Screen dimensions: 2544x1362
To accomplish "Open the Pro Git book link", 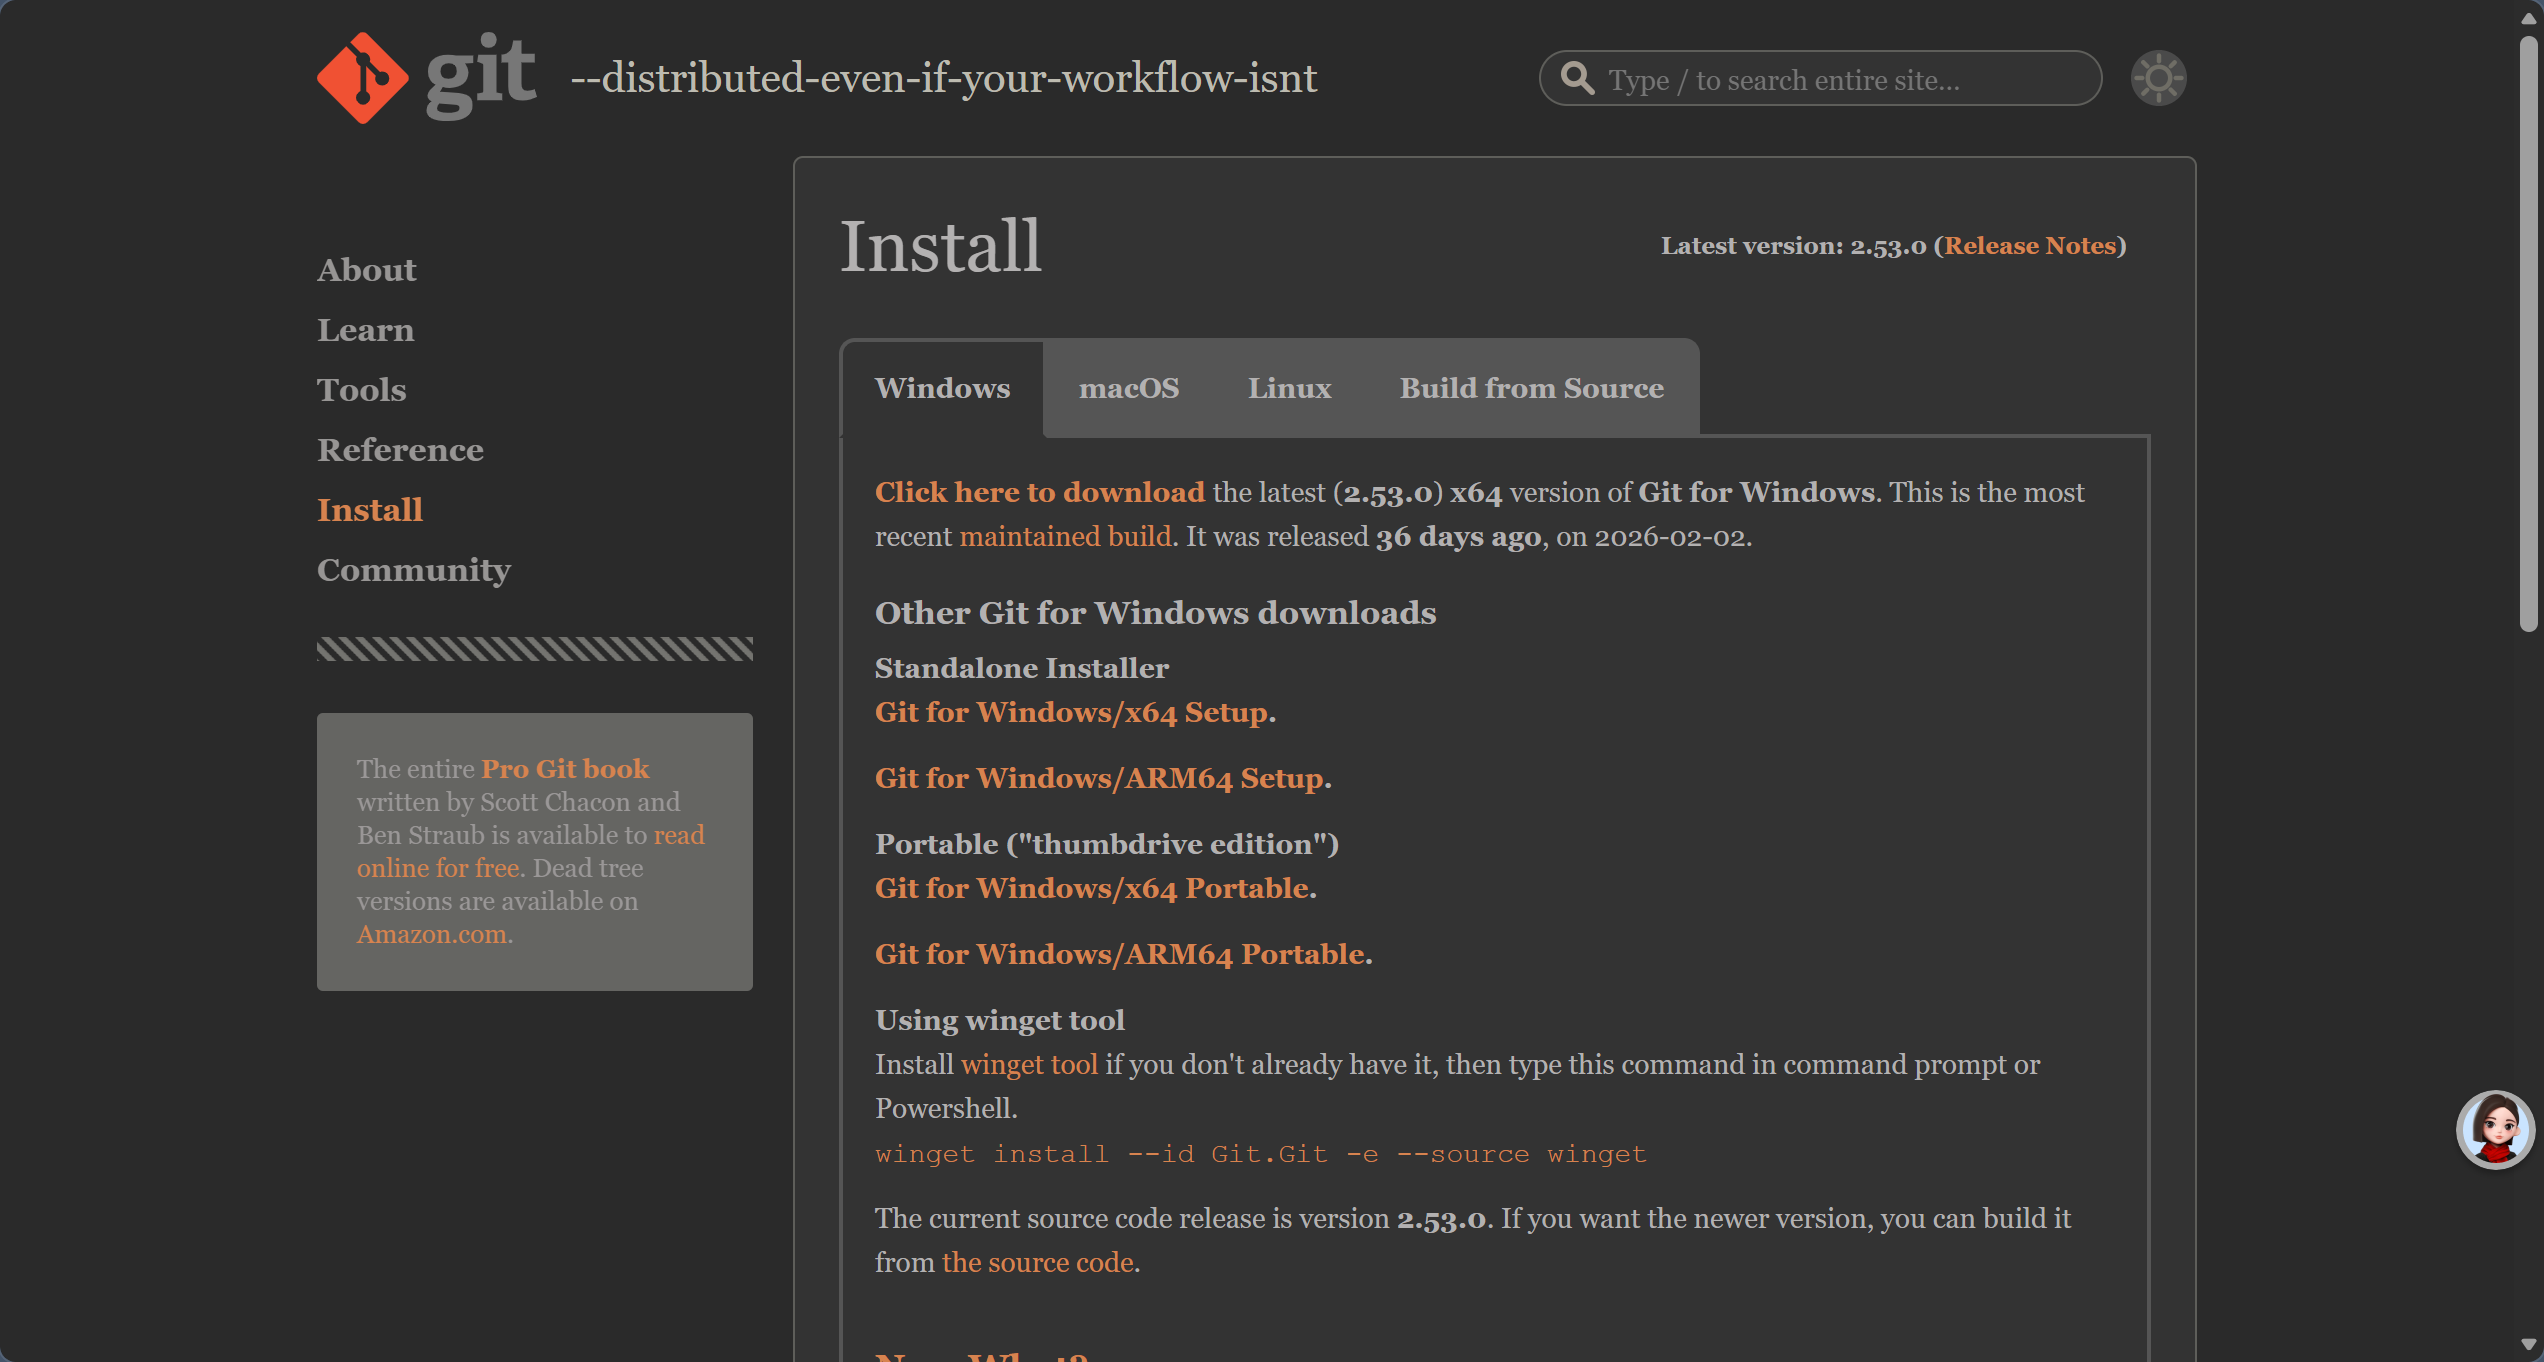I will [x=565, y=768].
